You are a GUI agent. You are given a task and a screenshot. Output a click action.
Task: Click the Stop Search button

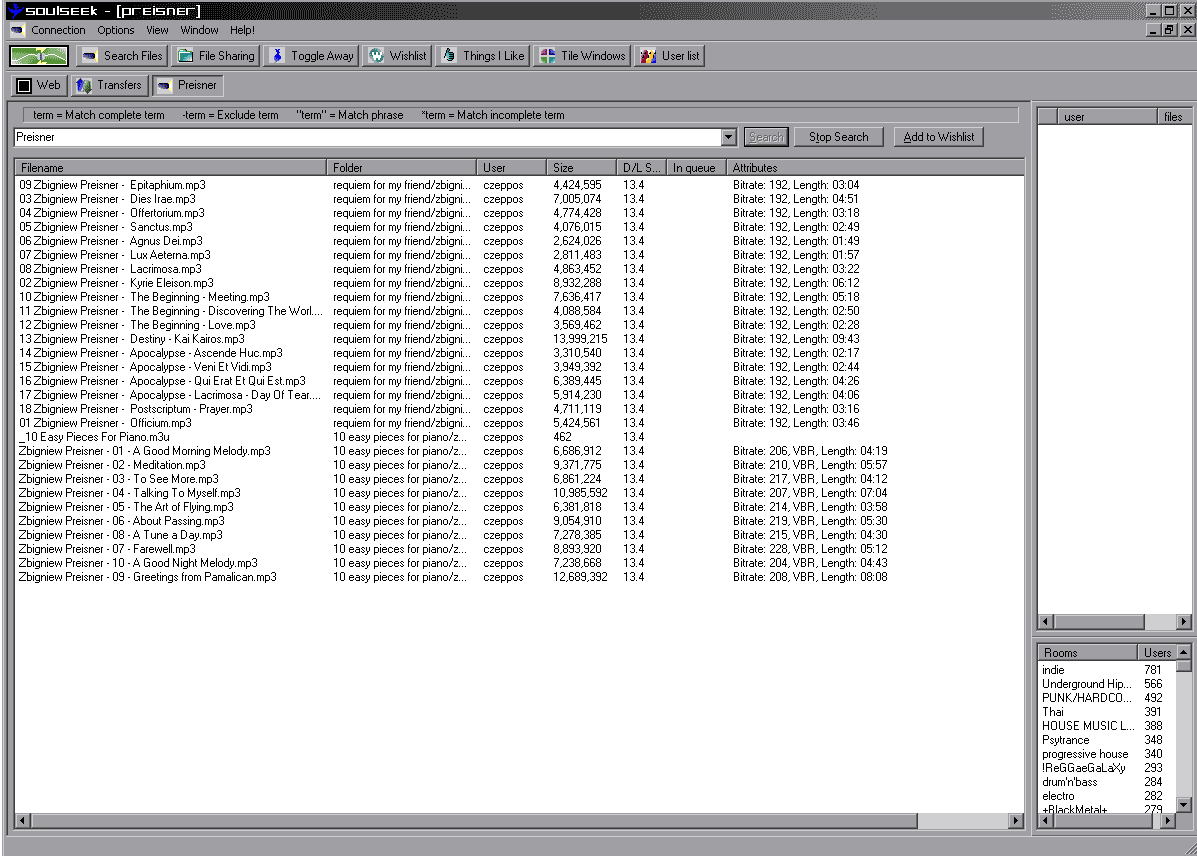click(838, 137)
